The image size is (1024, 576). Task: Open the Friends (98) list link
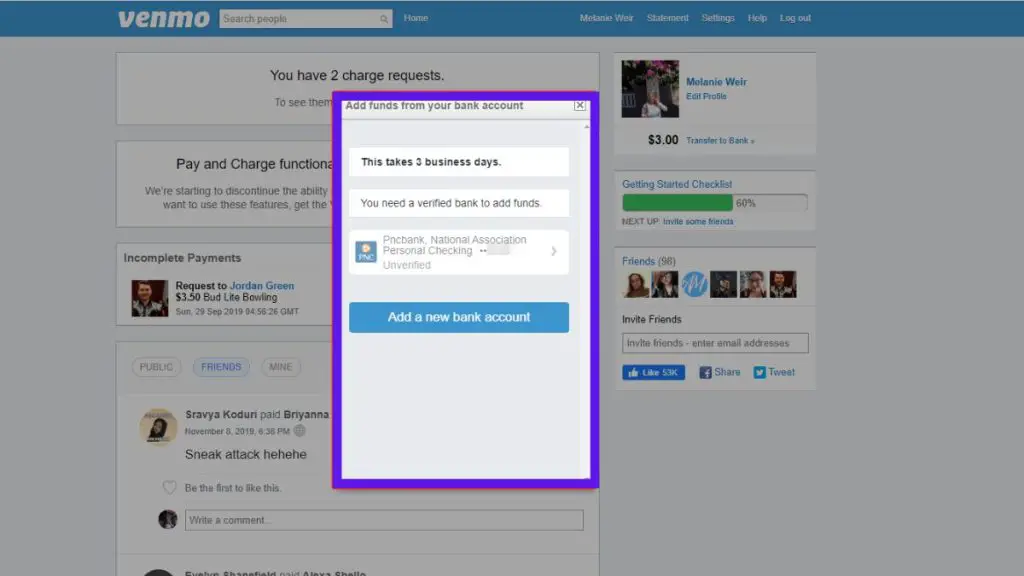[648, 261]
